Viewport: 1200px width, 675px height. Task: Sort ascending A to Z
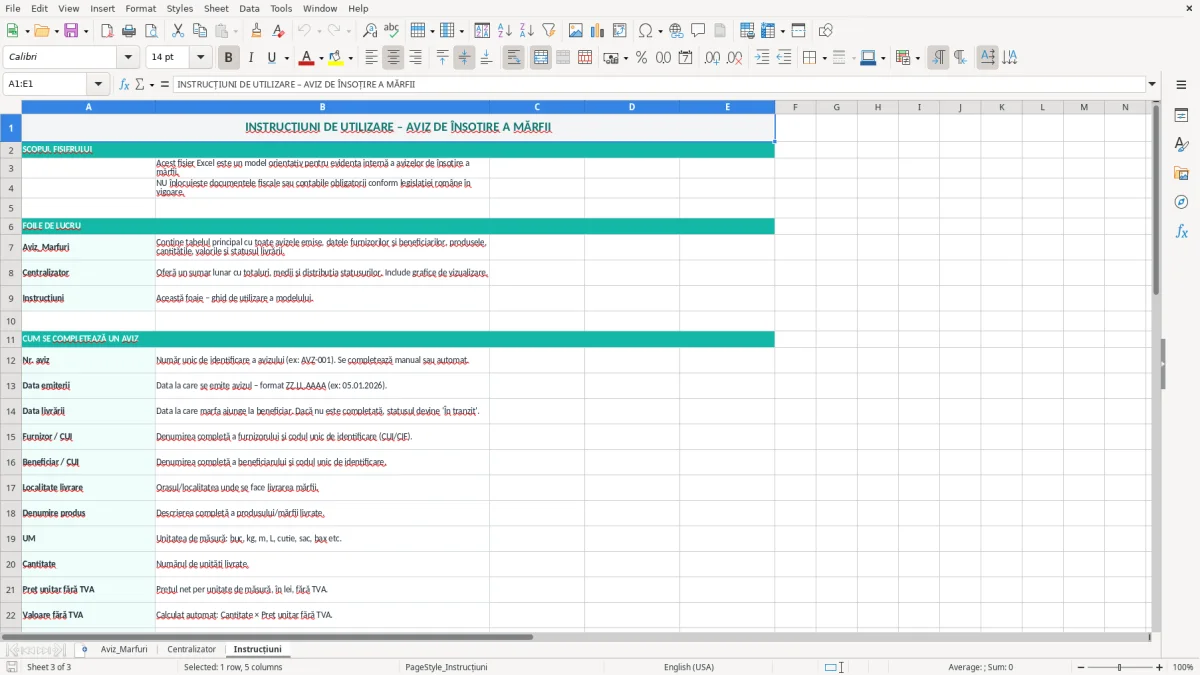(505, 31)
